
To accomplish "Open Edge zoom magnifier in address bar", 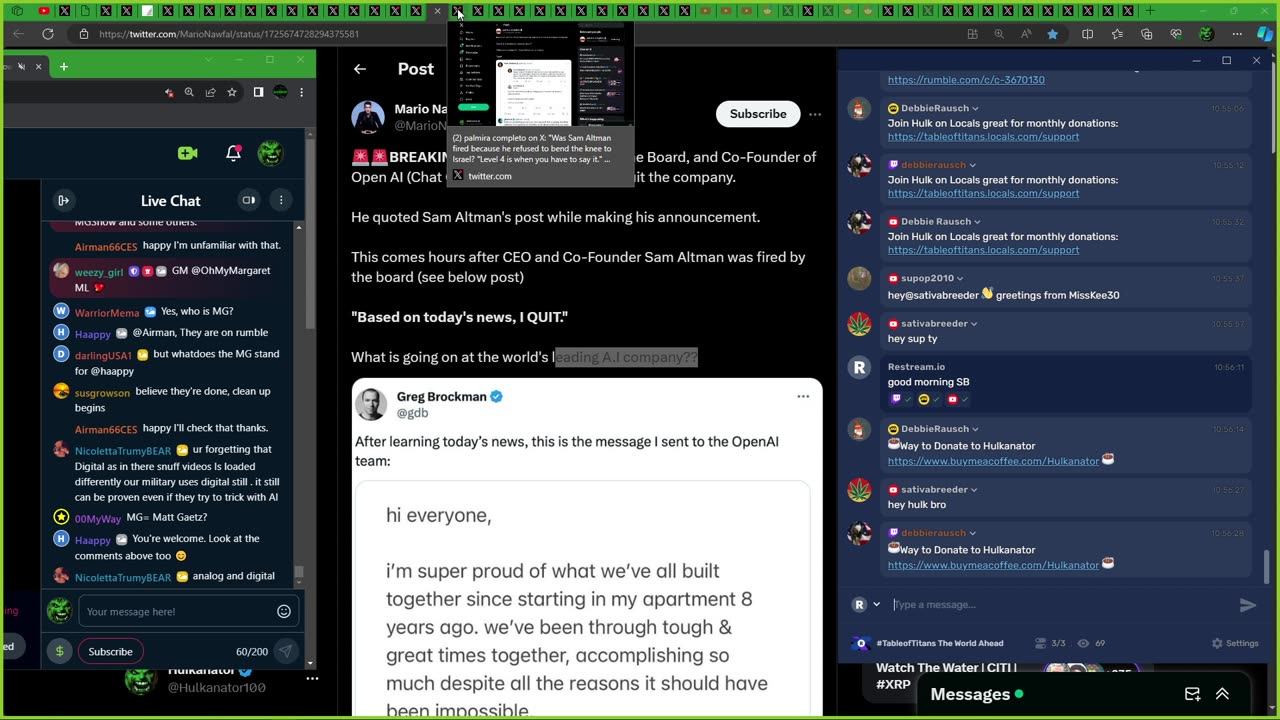I will 999,34.
